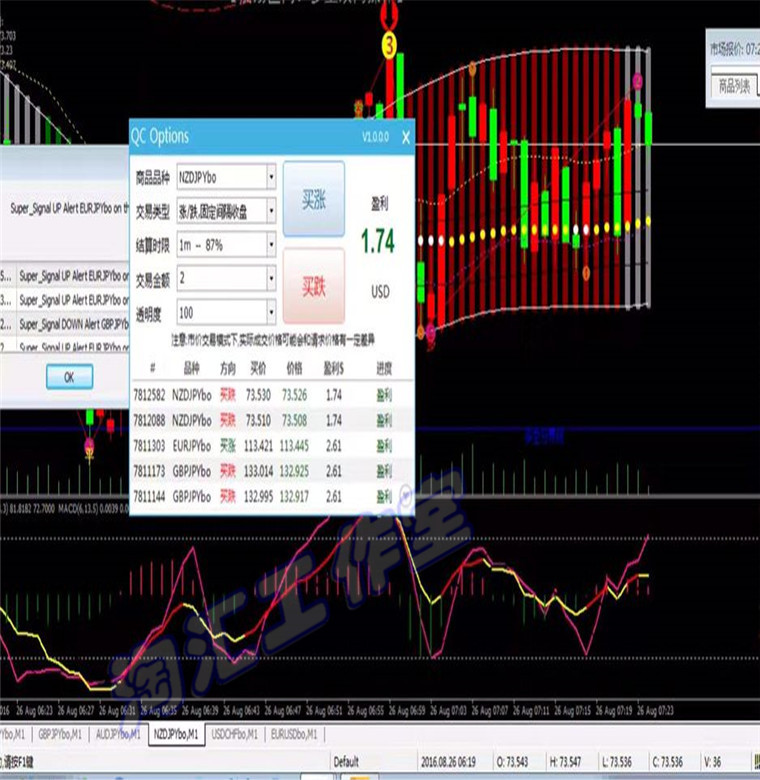Screen dimensions: 760x780
Task: Click the yellow number 3 signal marker
Action: (389, 45)
